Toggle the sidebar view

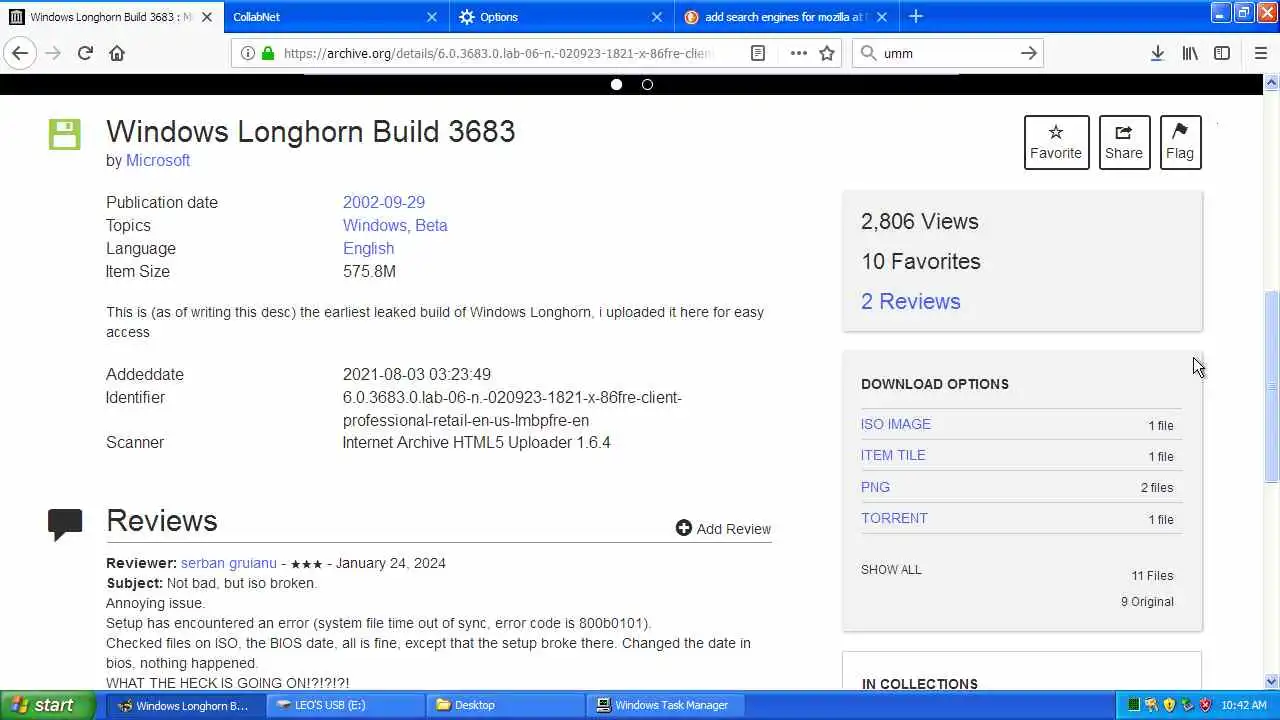[x=1222, y=53]
